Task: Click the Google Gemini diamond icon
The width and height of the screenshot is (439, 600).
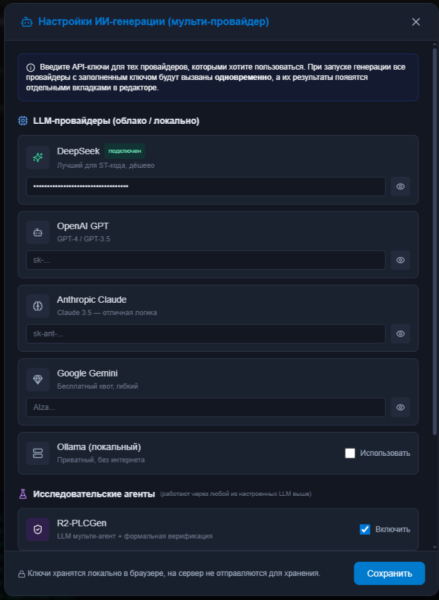Action: [38, 380]
